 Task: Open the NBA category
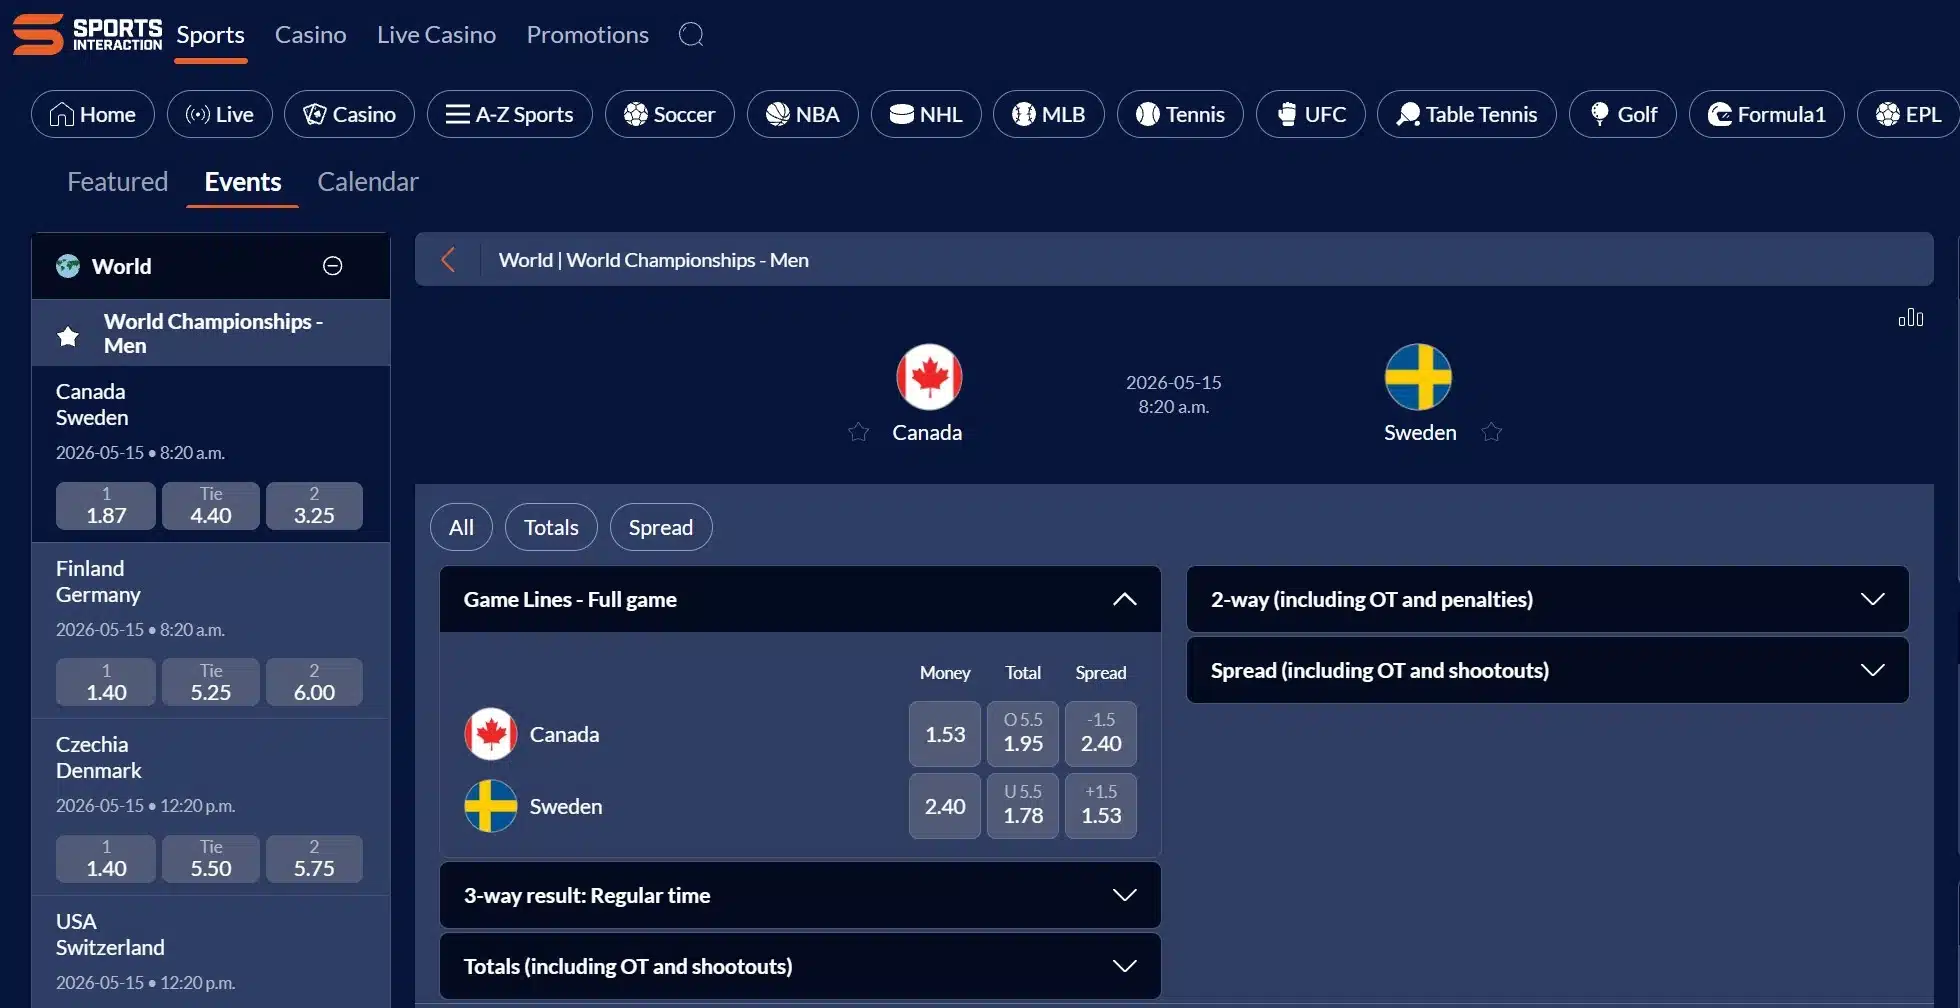point(803,114)
